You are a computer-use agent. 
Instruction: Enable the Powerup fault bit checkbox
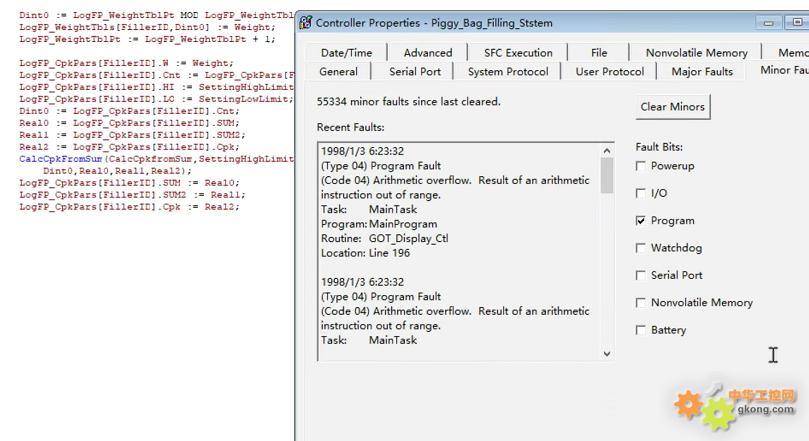641,166
